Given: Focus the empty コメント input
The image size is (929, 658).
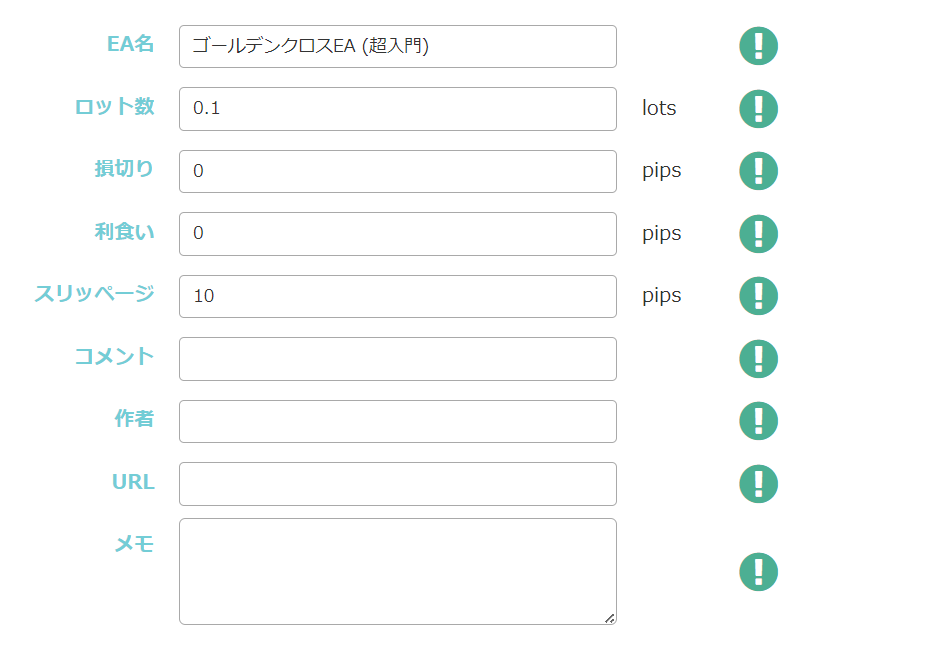Looking at the screenshot, I should [397, 358].
